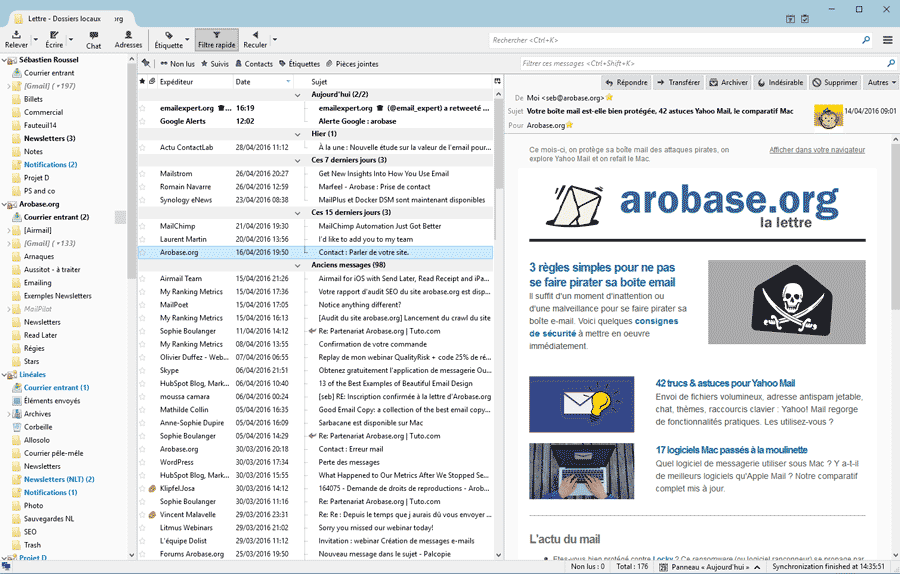Image resolution: width=900 pixels, height=574 pixels.
Task: Click the pirate envelope thumbnail image
Action: click(x=786, y=302)
